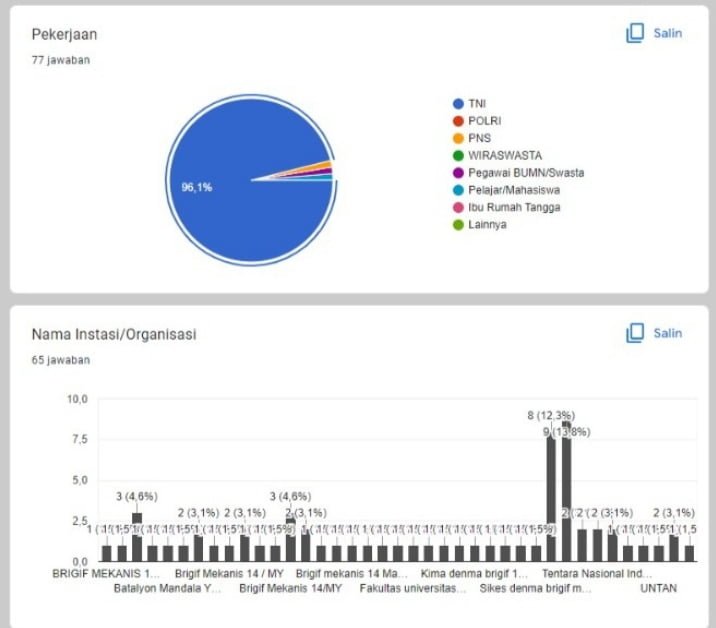Click the copy icon beside Nama Instasi chart
This screenshot has height=628, width=716.
(x=634, y=333)
